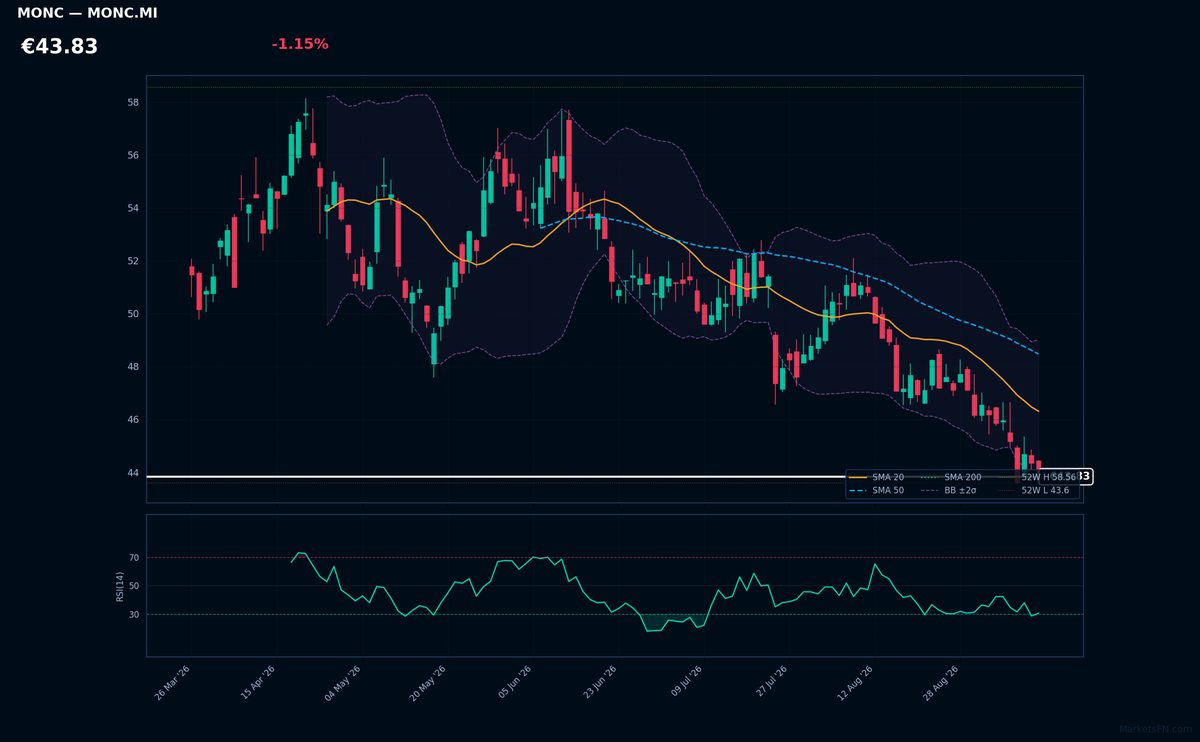
Task: Select the SMA 20 legend entry
Action: click(x=876, y=478)
